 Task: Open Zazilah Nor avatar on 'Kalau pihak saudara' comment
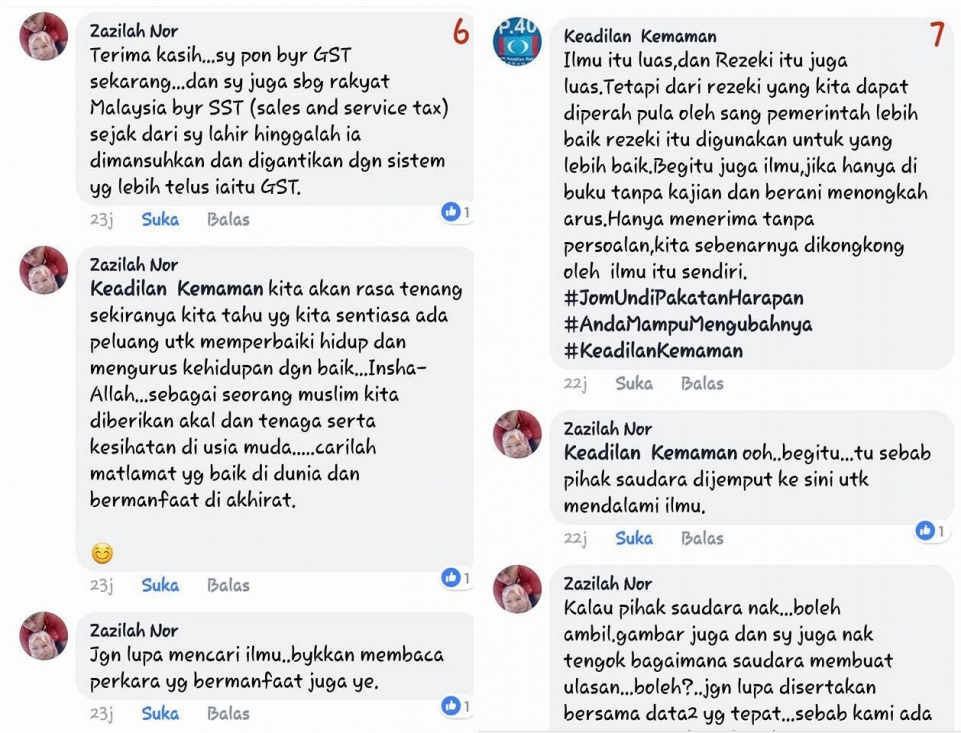click(x=517, y=589)
